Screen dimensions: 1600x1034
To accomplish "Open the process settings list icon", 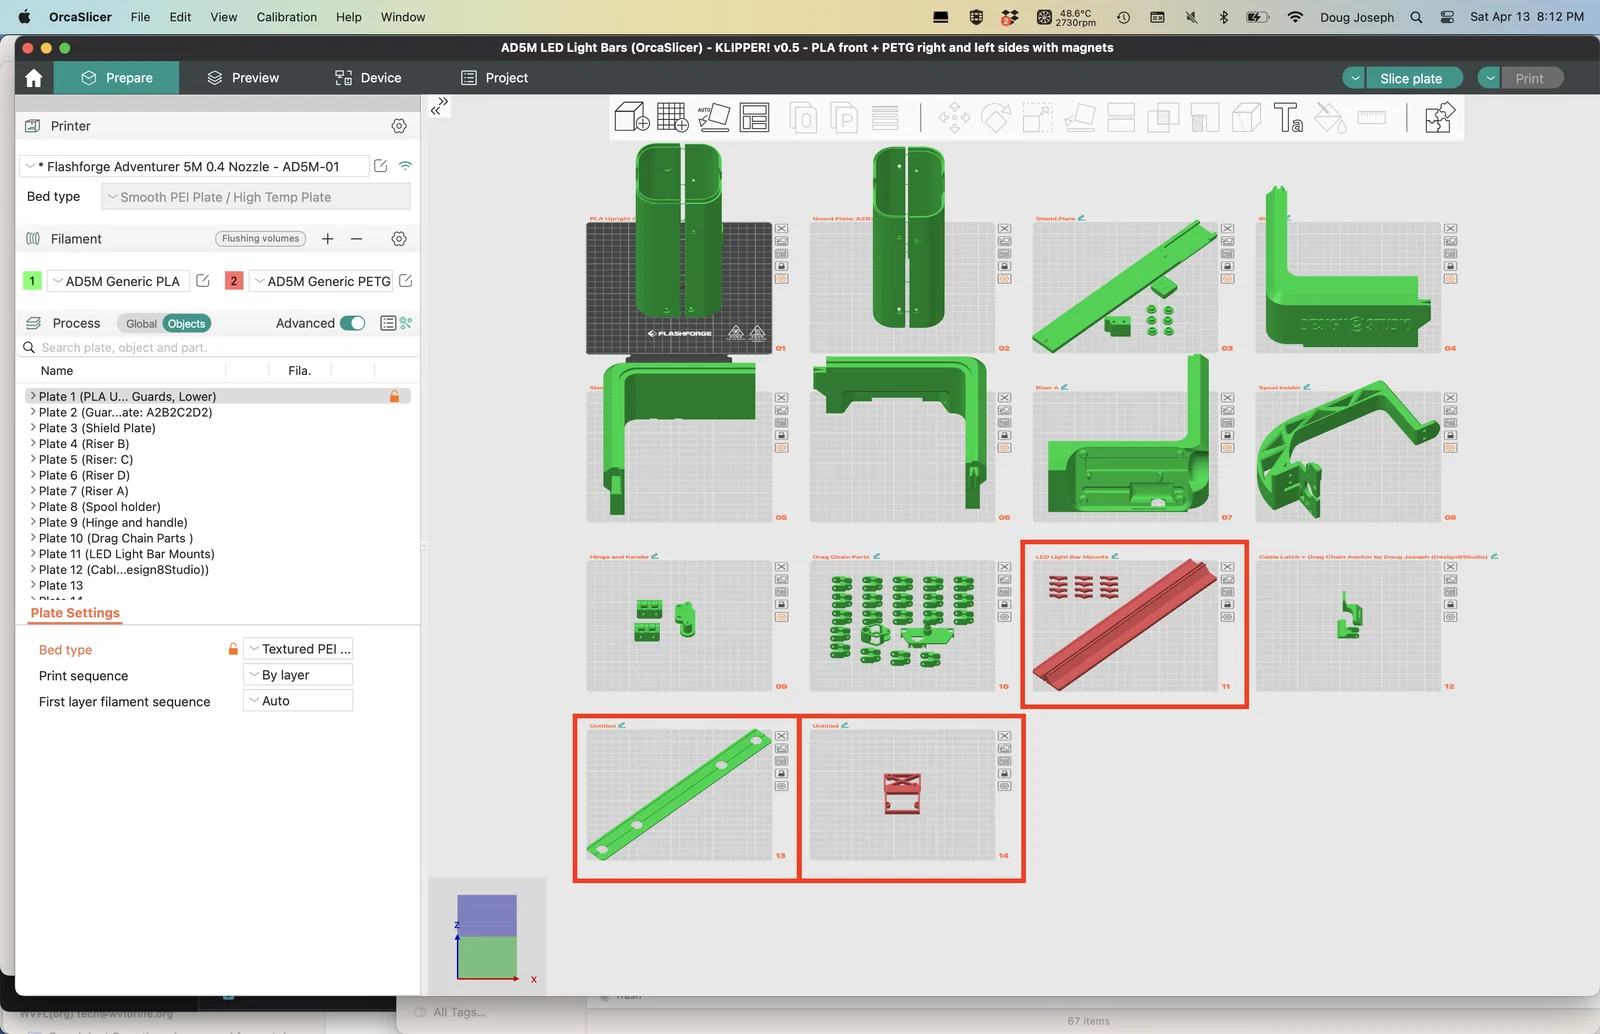I will [388, 323].
